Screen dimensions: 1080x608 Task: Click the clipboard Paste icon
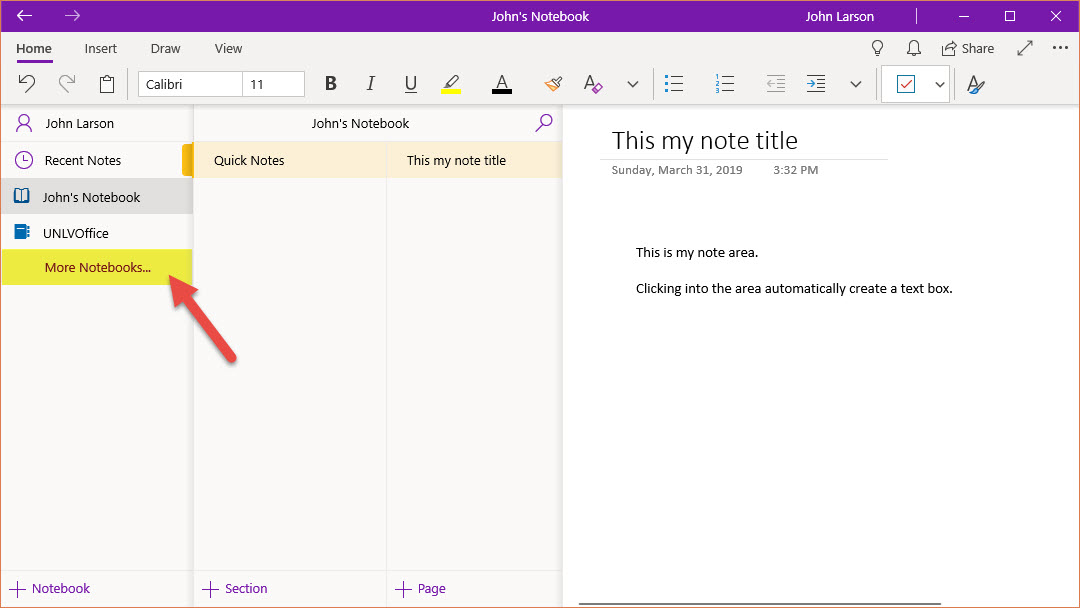coord(107,84)
